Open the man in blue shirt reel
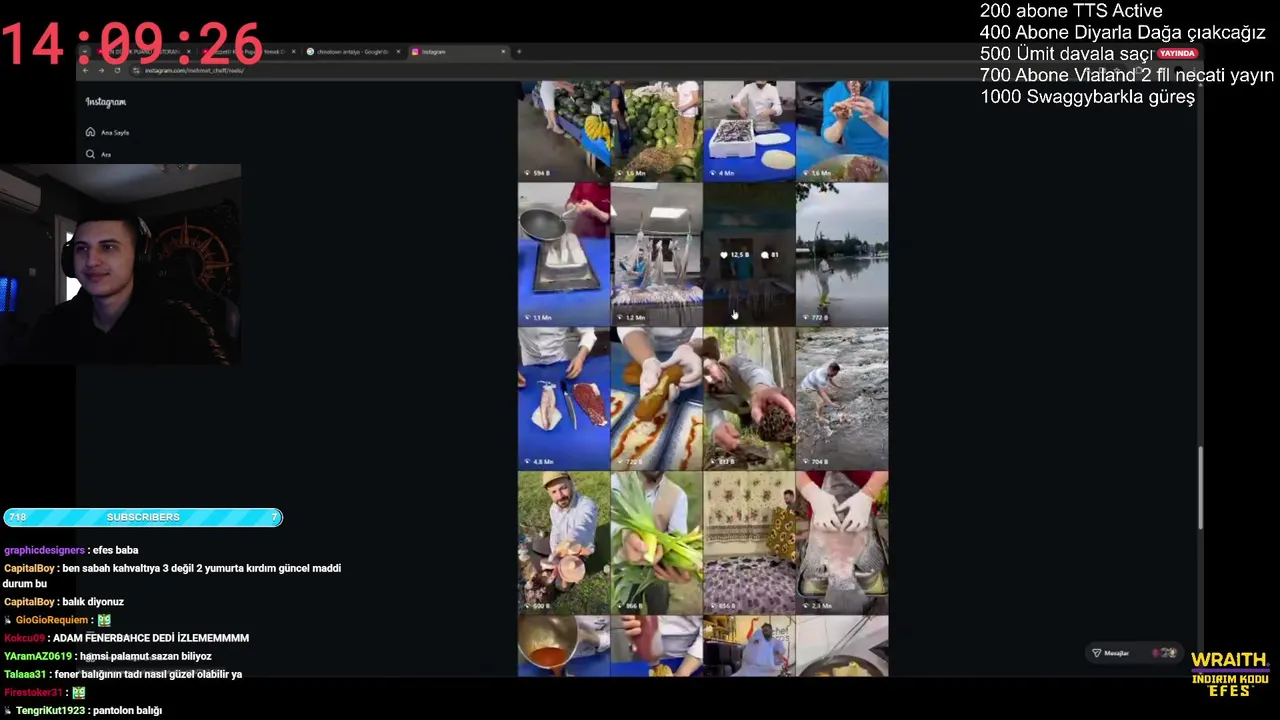Viewport: 1280px width, 720px height. point(842,130)
